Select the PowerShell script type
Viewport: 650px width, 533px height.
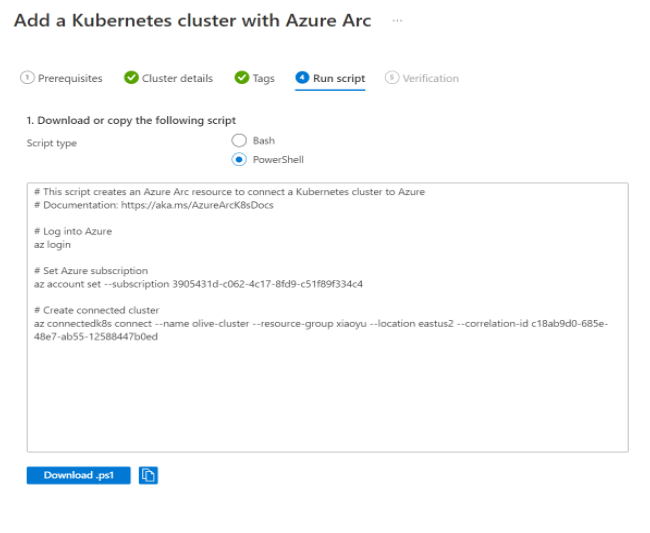coord(239,159)
